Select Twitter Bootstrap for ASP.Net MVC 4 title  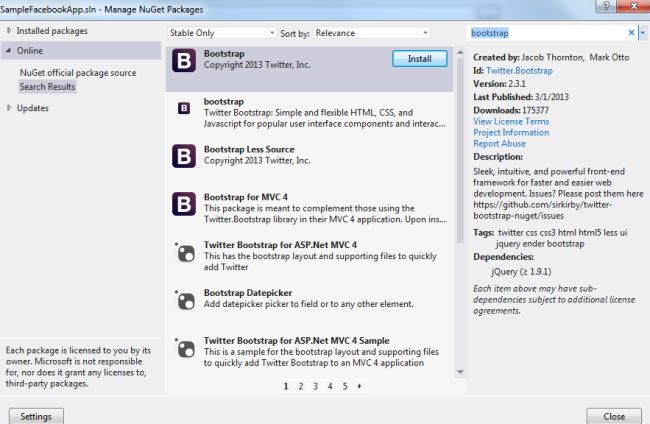tap(280, 245)
